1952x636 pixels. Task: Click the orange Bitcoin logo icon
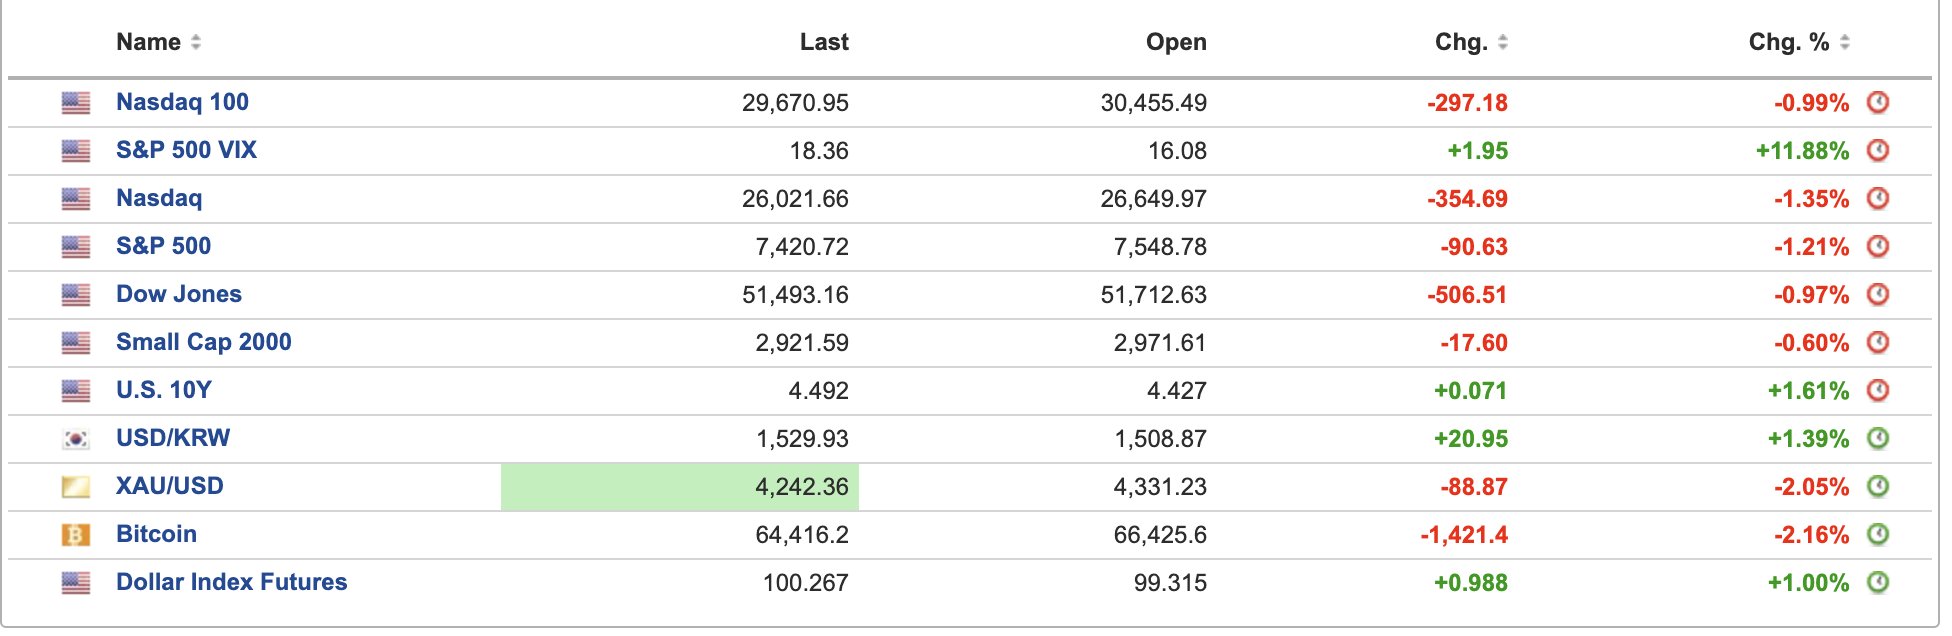(76, 535)
